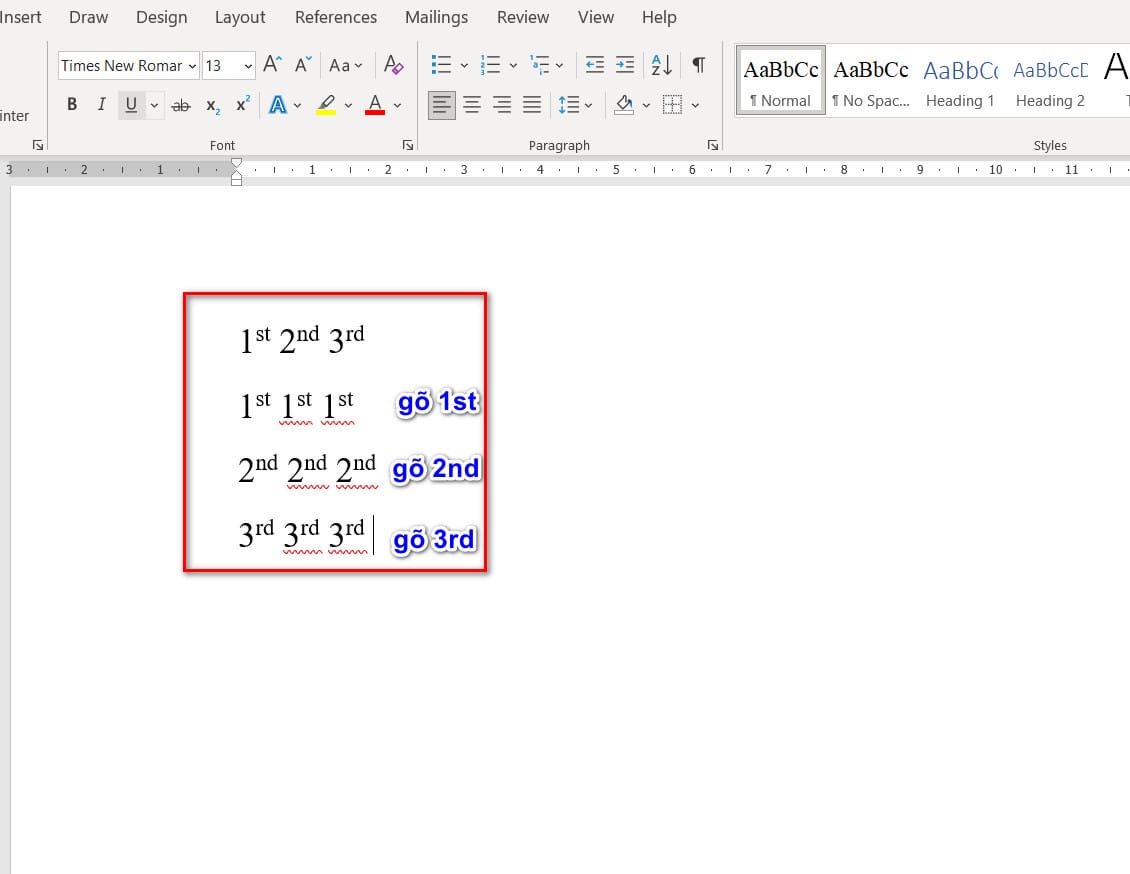Open the Paragraph settings dialog launcher
The height and width of the screenshot is (874, 1130).
coord(712,146)
